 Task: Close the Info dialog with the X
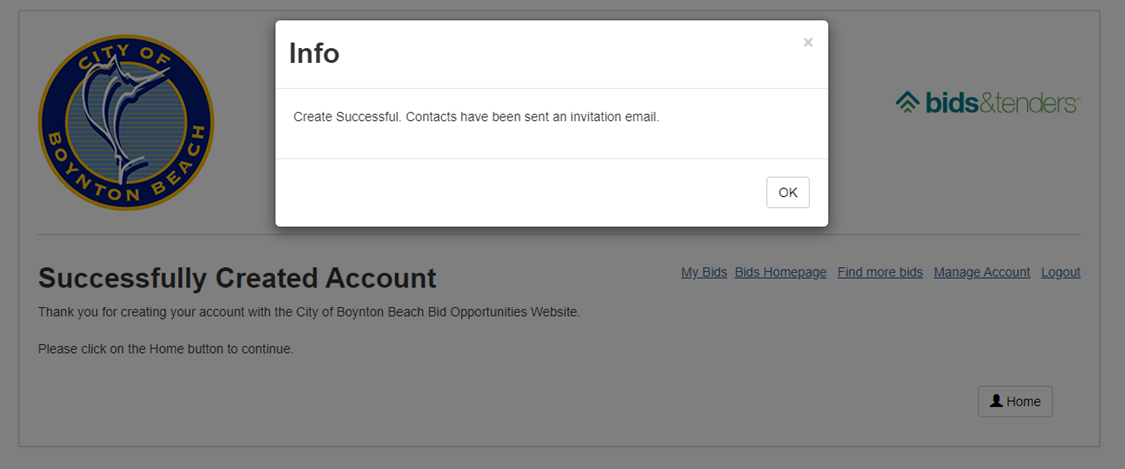808,42
